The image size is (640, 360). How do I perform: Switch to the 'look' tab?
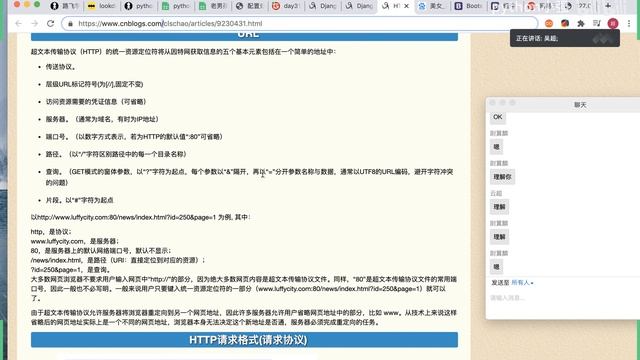pos(102,6)
